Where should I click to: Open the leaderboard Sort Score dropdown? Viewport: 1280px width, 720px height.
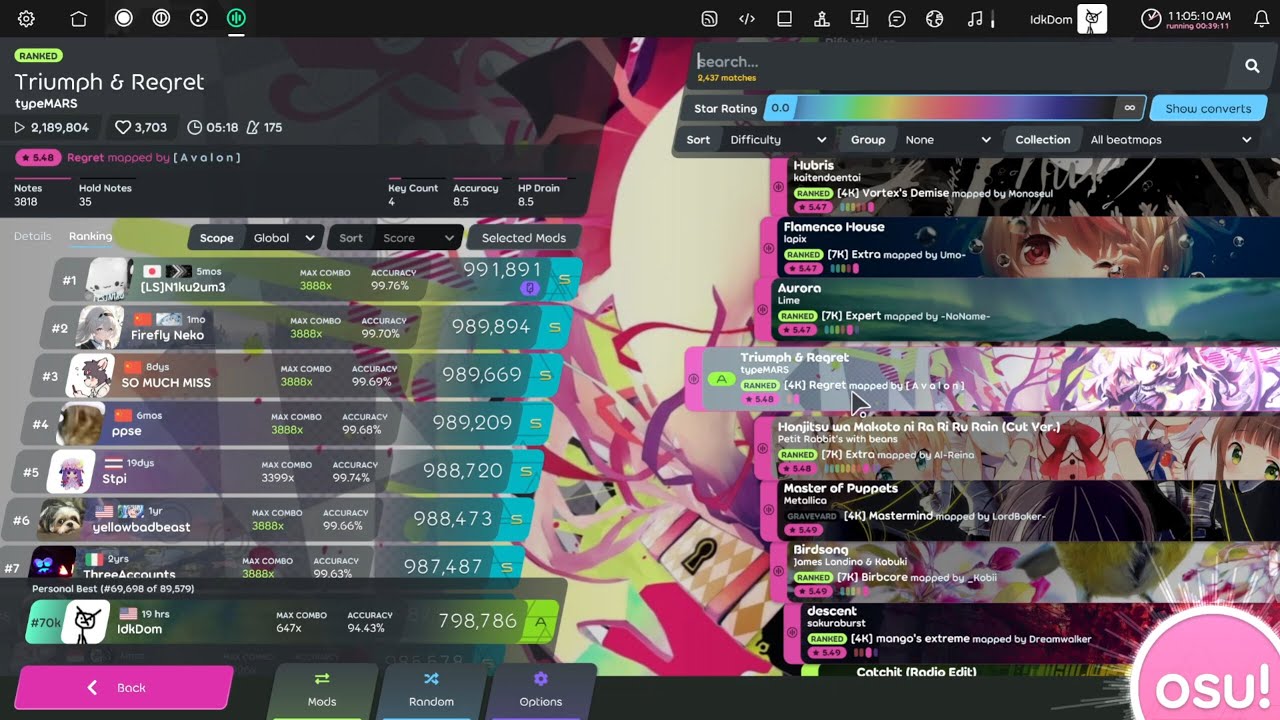[396, 238]
